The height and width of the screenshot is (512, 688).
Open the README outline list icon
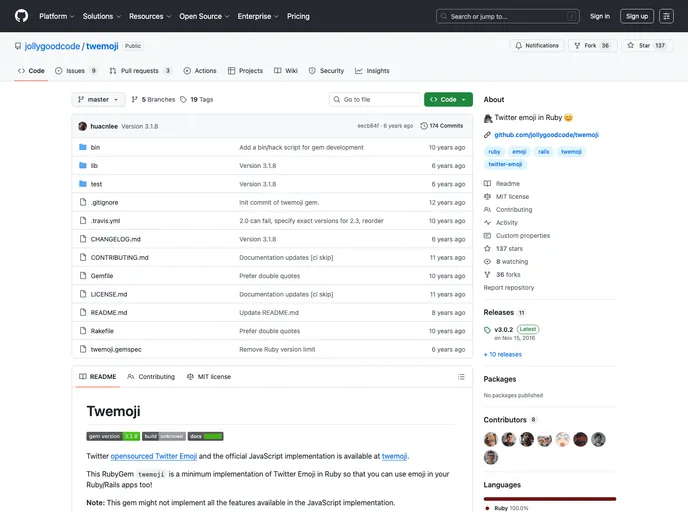[461, 377]
